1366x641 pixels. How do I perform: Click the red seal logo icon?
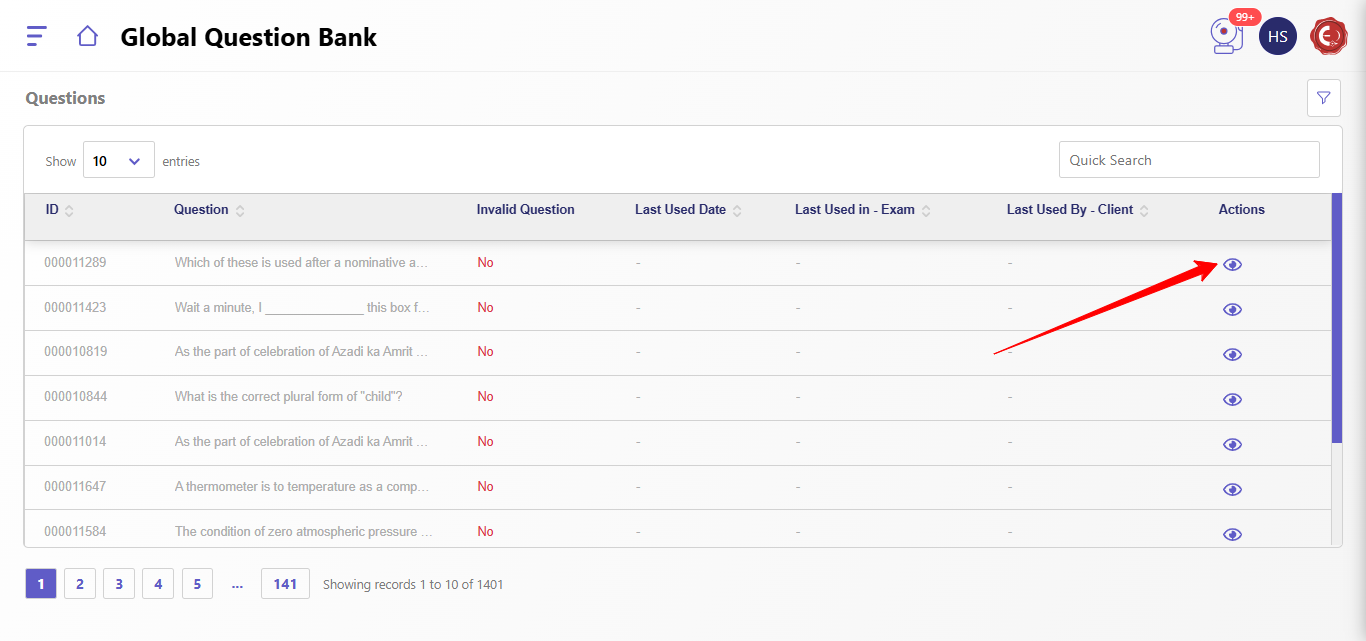1329,37
